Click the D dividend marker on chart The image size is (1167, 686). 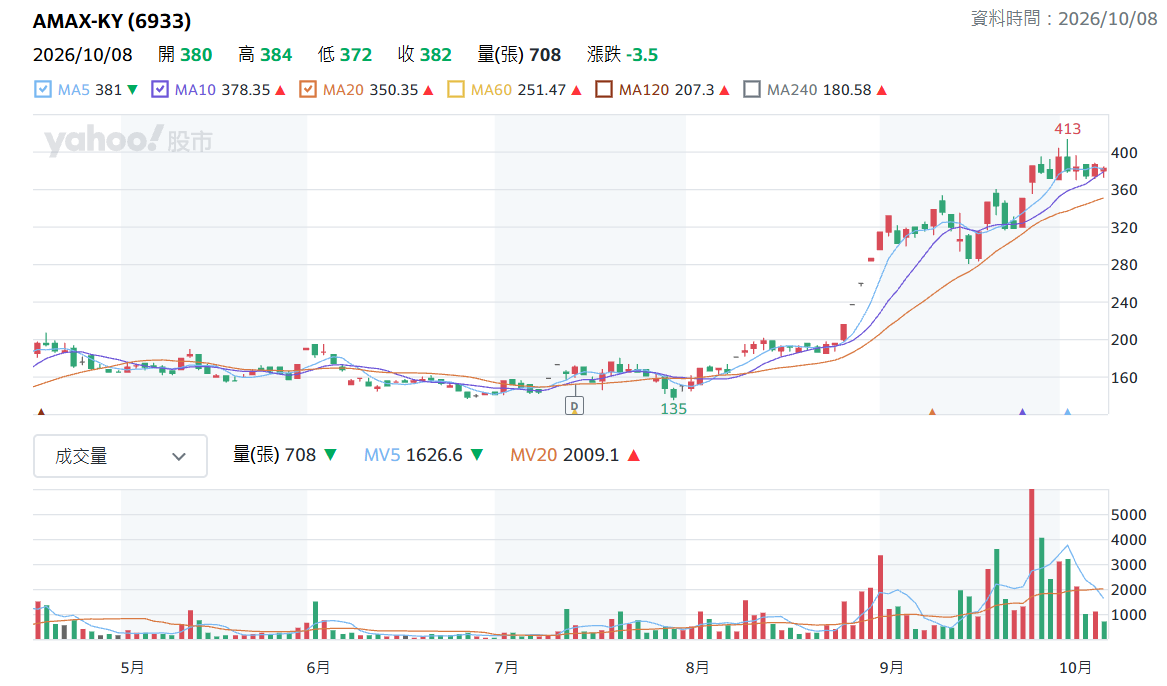[x=574, y=405]
